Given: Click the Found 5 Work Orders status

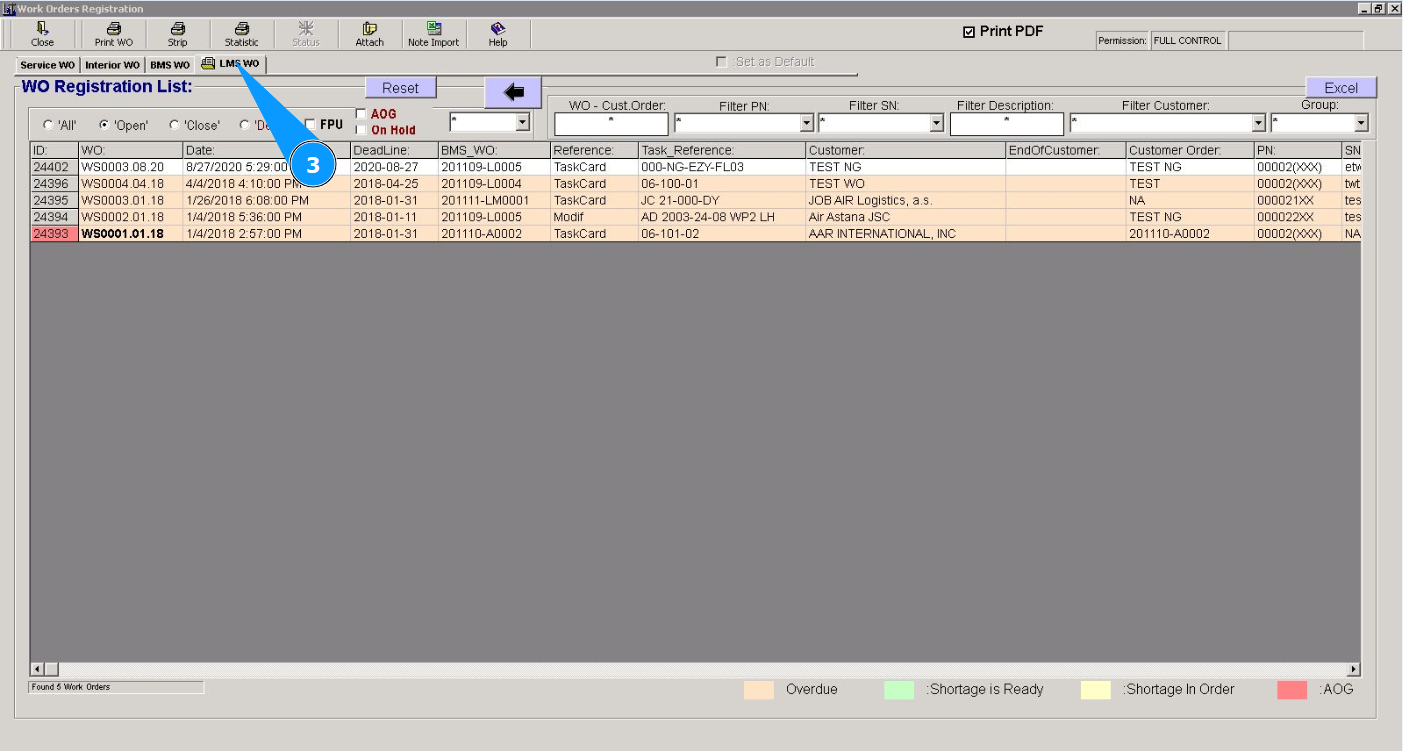Looking at the screenshot, I should click(116, 687).
